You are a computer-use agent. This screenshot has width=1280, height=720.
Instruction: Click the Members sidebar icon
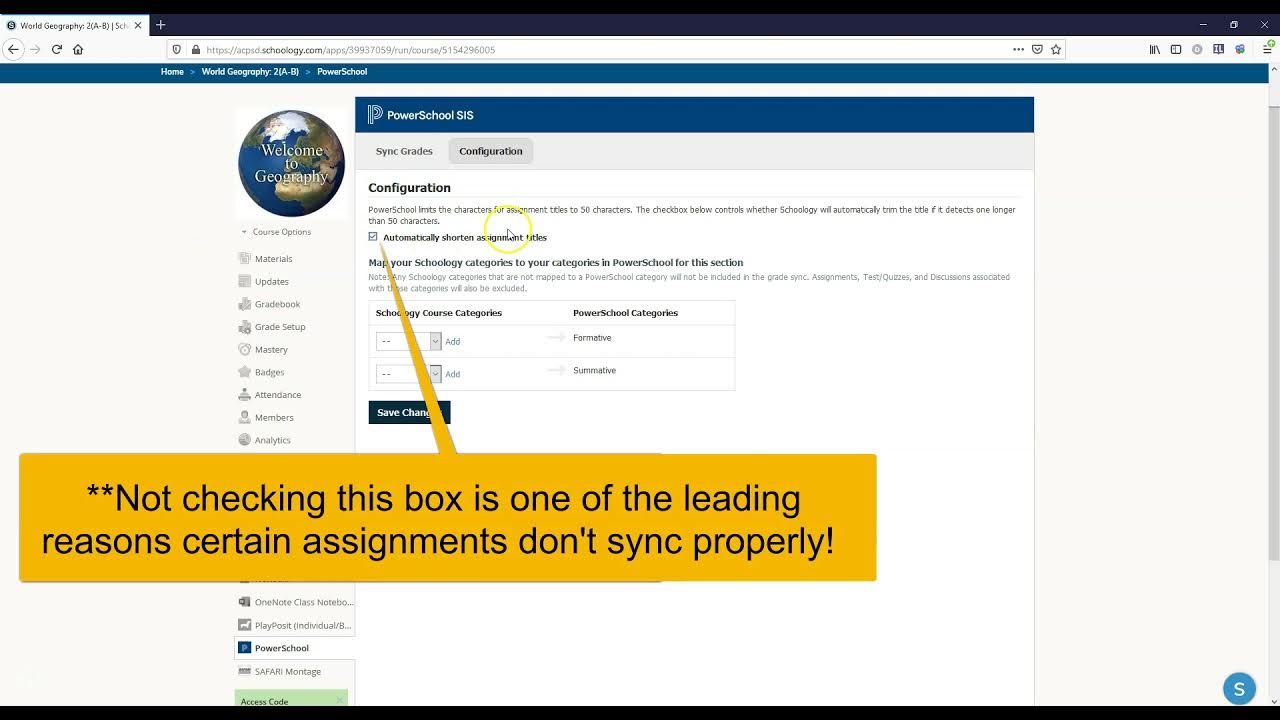(x=245, y=418)
